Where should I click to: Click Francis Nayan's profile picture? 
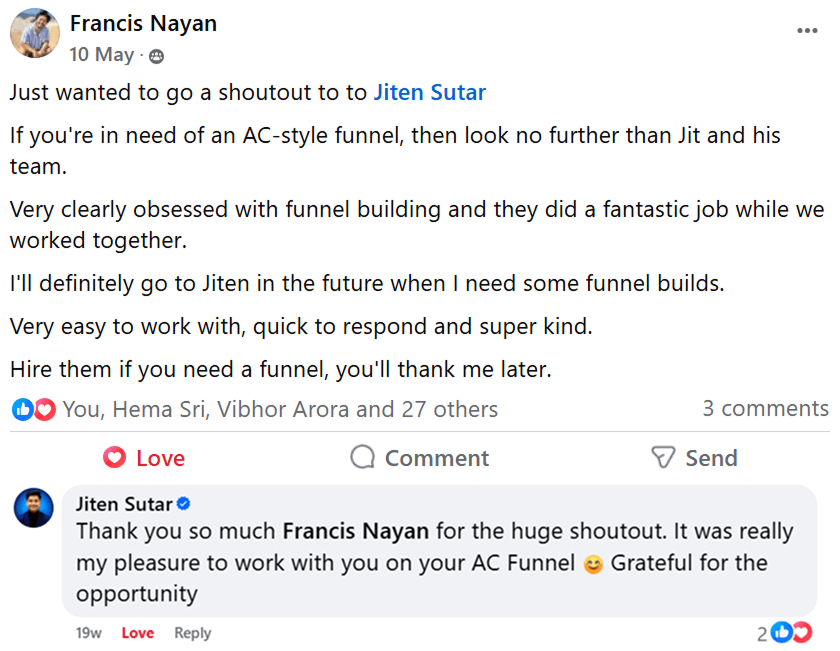tap(34, 34)
